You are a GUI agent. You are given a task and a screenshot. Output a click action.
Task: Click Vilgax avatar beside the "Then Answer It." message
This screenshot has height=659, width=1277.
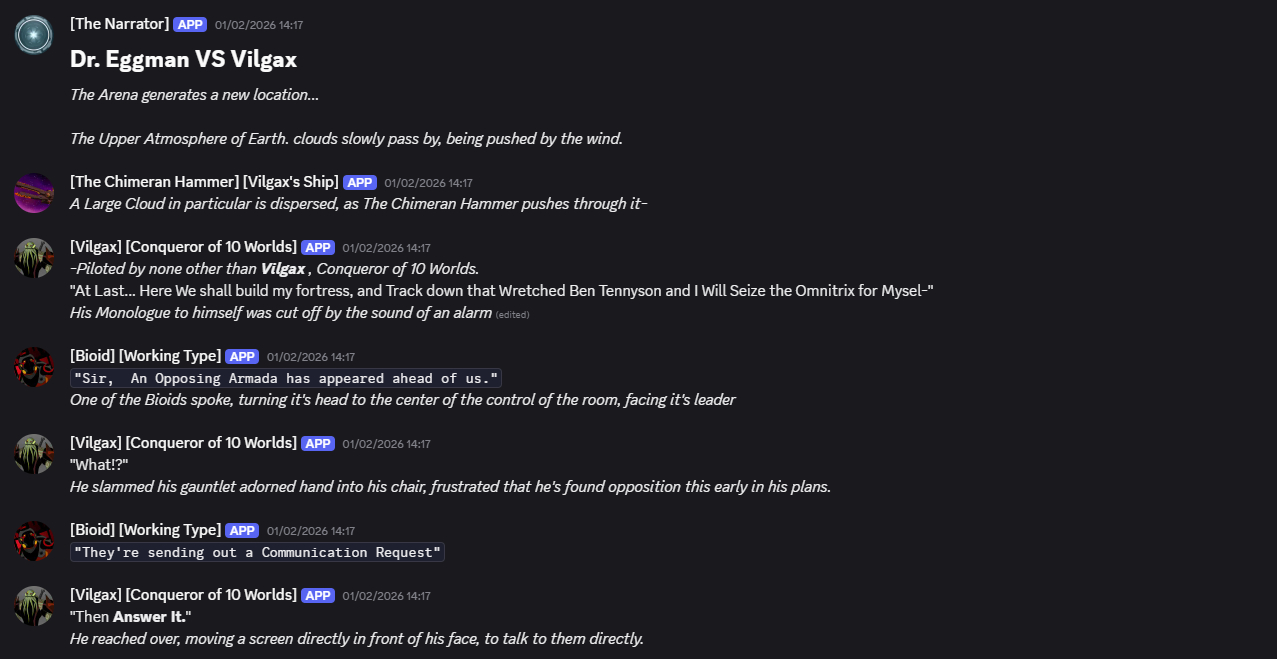34,606
